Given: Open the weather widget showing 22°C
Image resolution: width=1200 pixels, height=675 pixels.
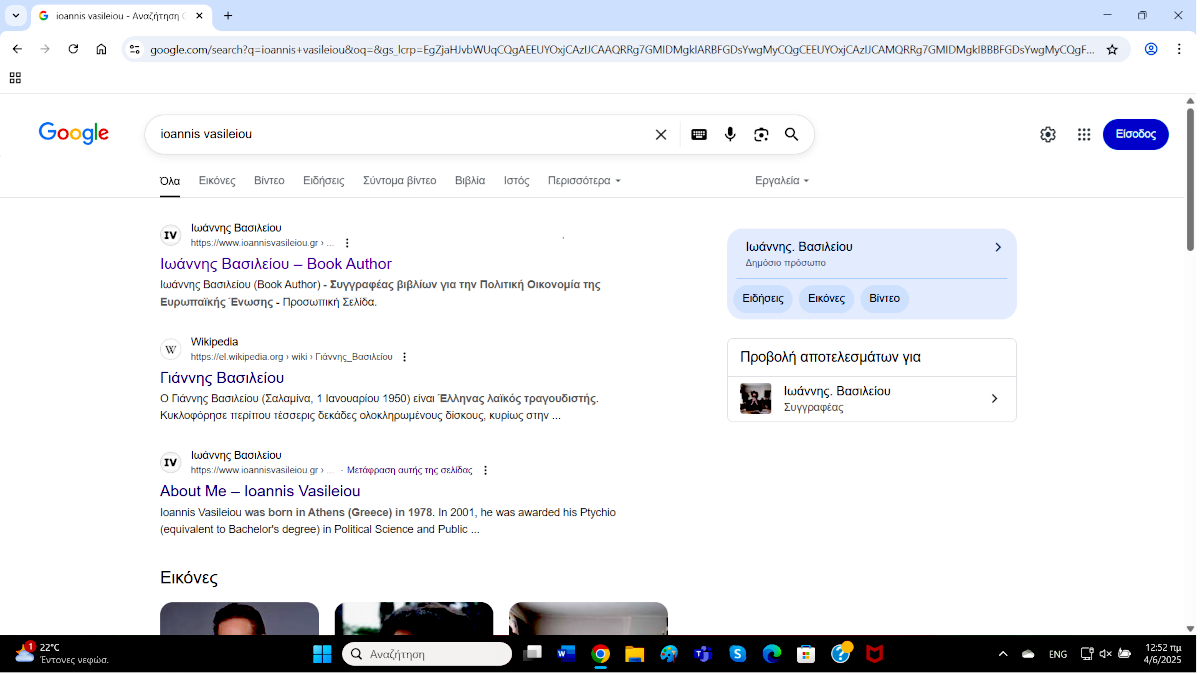Looking at the screenshot, I should [62, 654].
